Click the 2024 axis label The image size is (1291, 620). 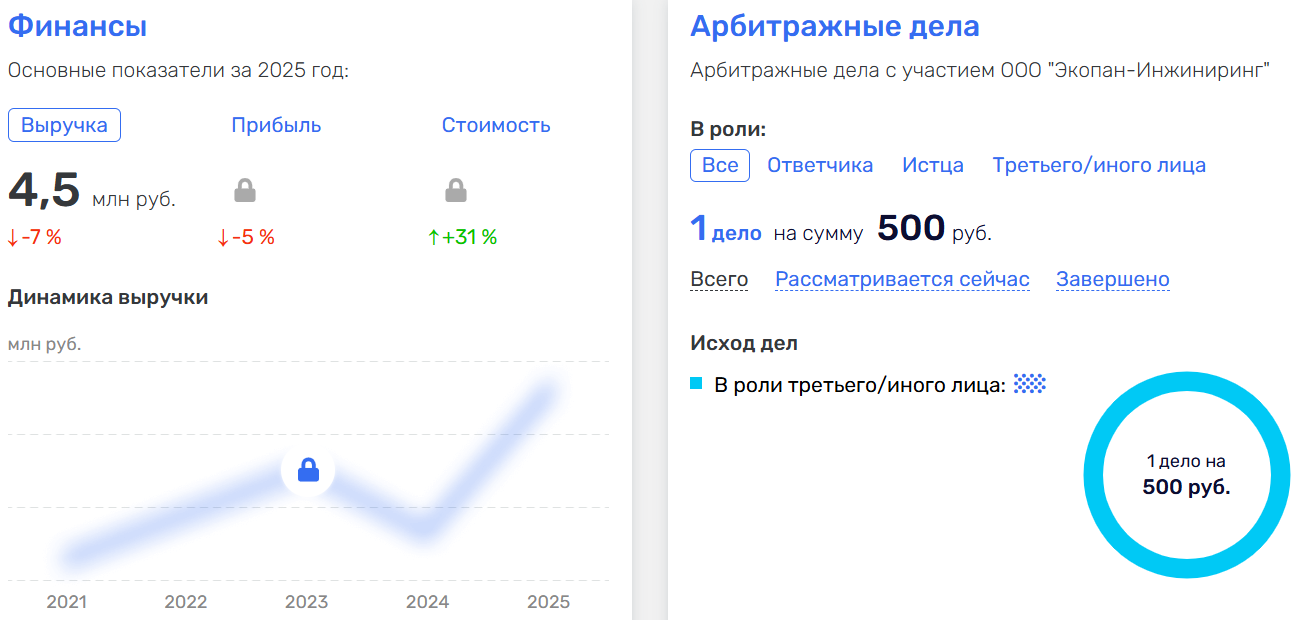427,602
